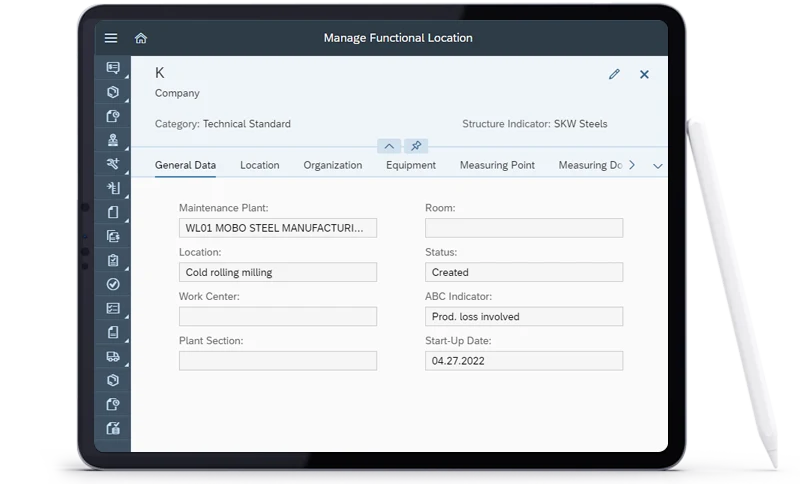Go to the home page icon

click(141, 38)
